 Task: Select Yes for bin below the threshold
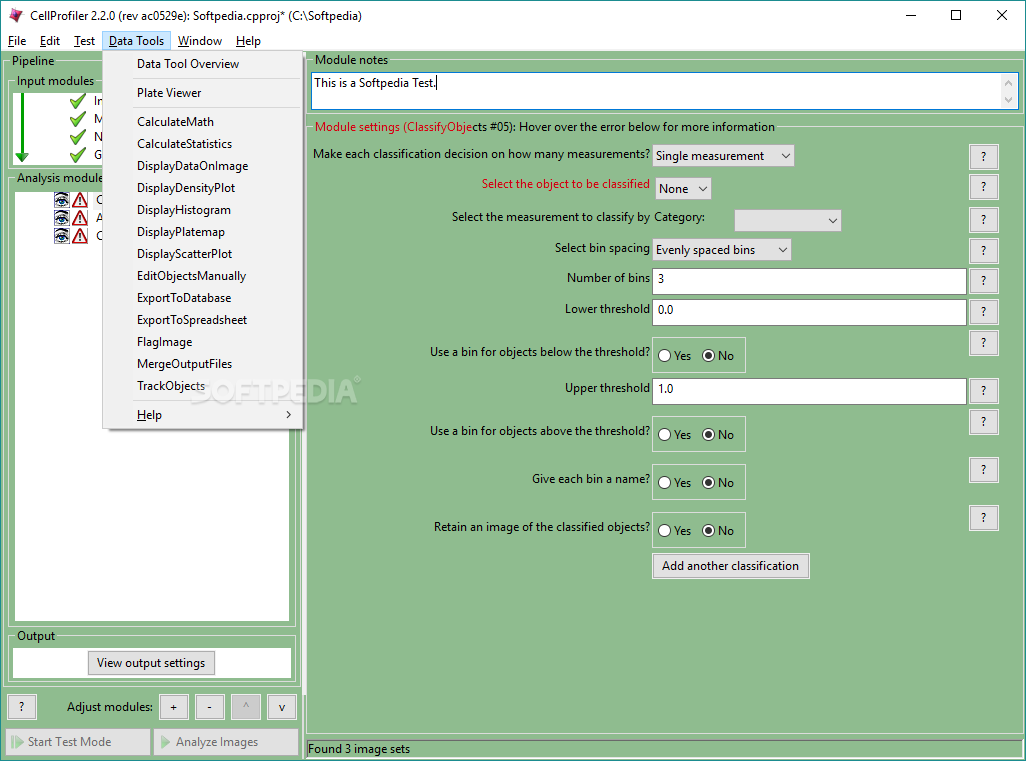coord(675,356)
